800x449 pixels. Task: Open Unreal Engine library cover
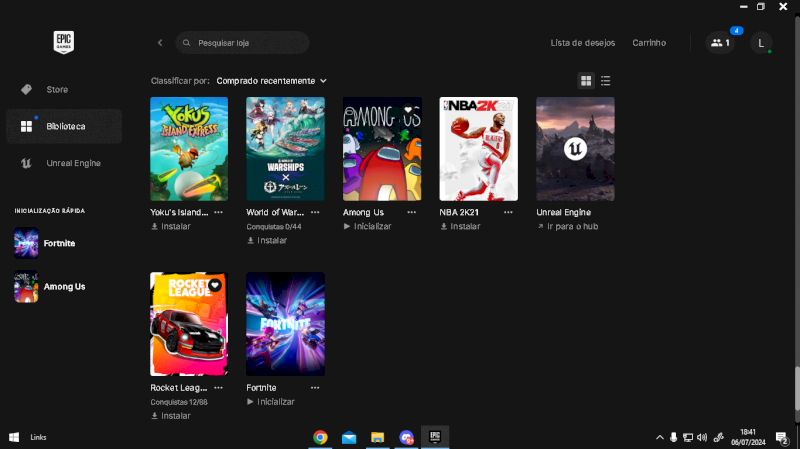[x=575, y=149]
